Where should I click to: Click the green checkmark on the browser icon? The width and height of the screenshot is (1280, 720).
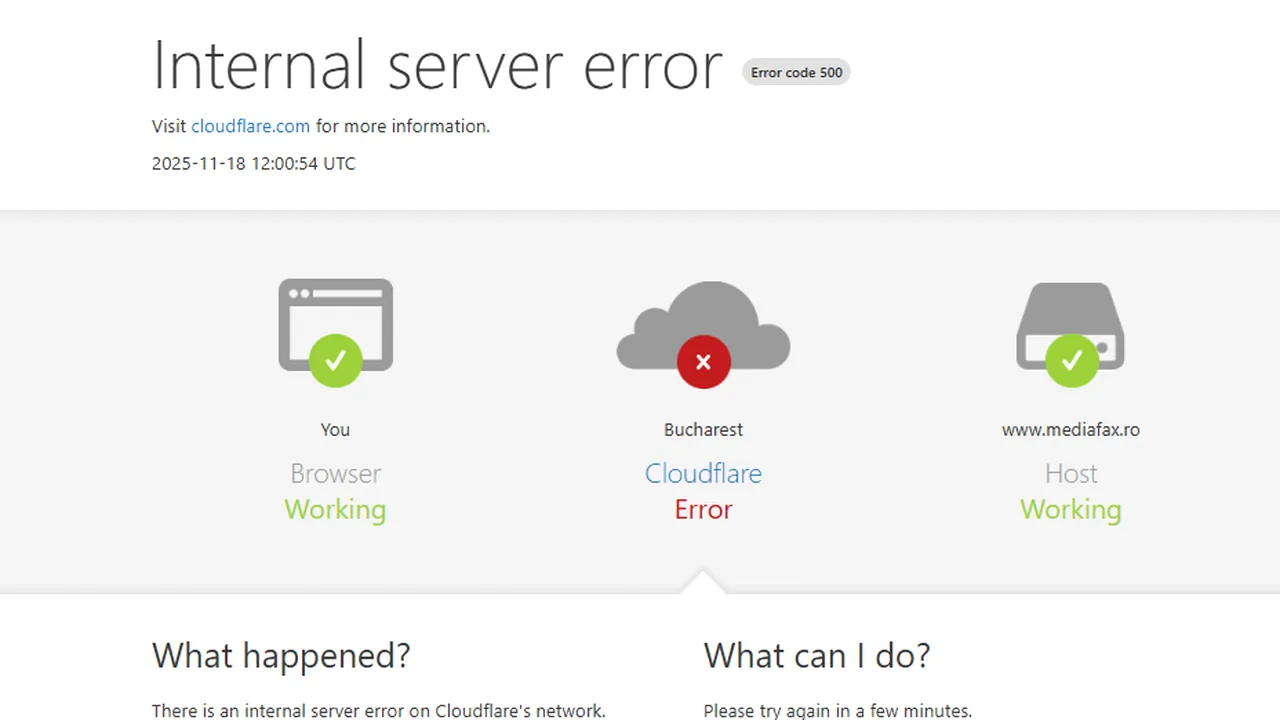tap(335, 360)
